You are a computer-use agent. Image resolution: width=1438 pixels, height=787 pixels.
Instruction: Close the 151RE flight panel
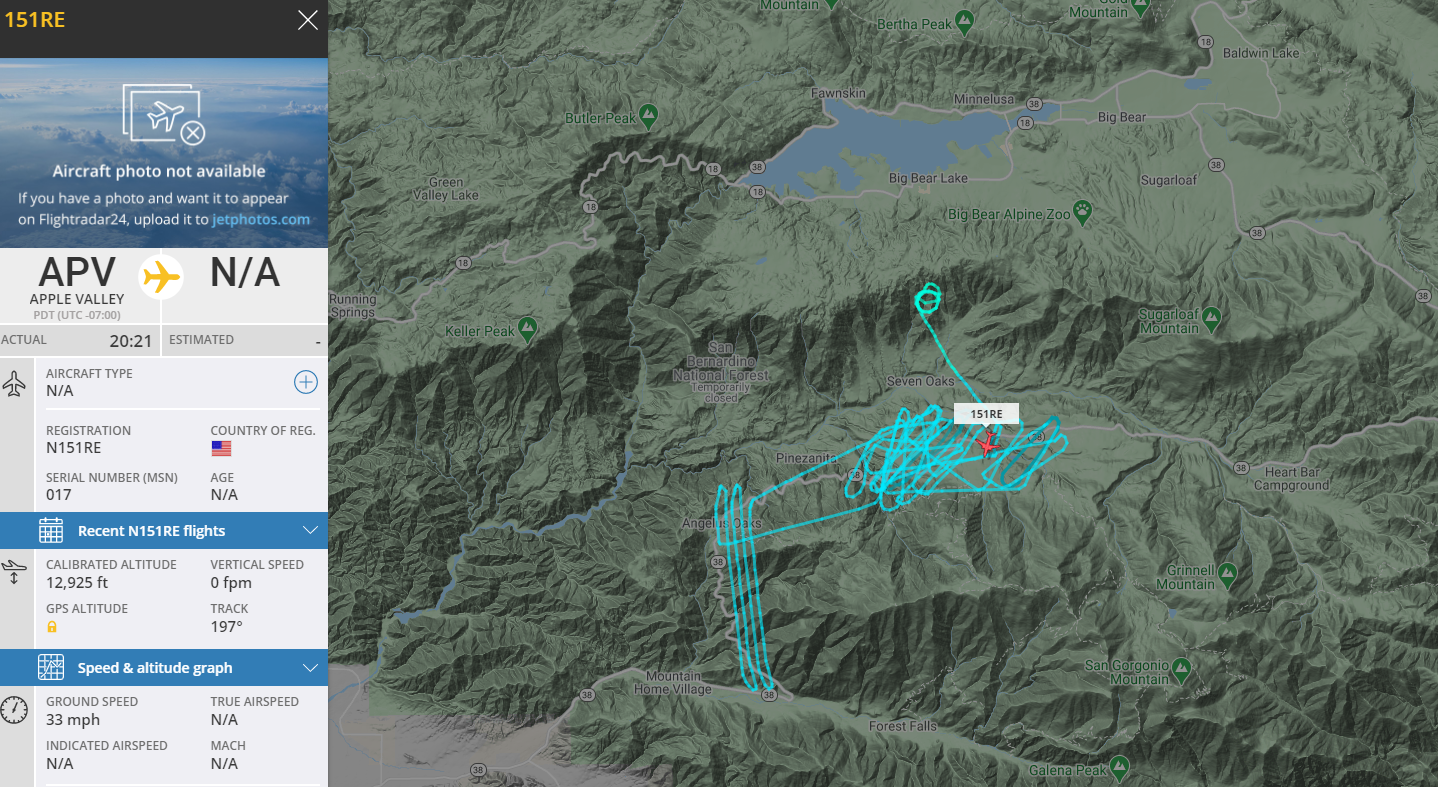tap(308, 20)
